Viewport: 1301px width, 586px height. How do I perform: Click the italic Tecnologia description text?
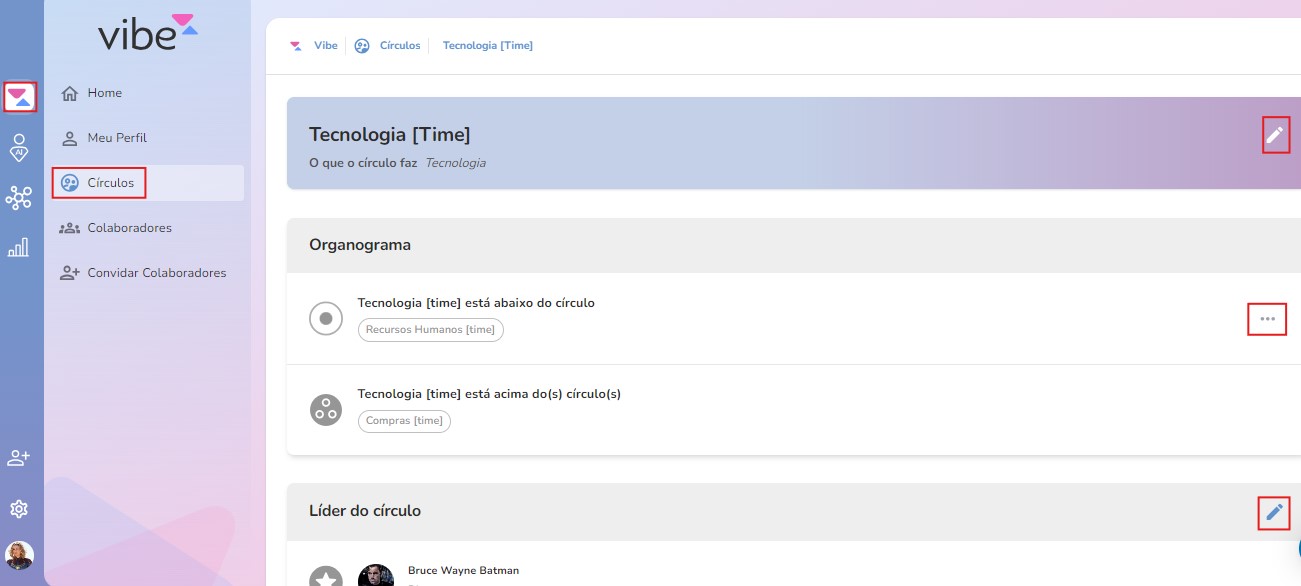click(x=456, y=162)
